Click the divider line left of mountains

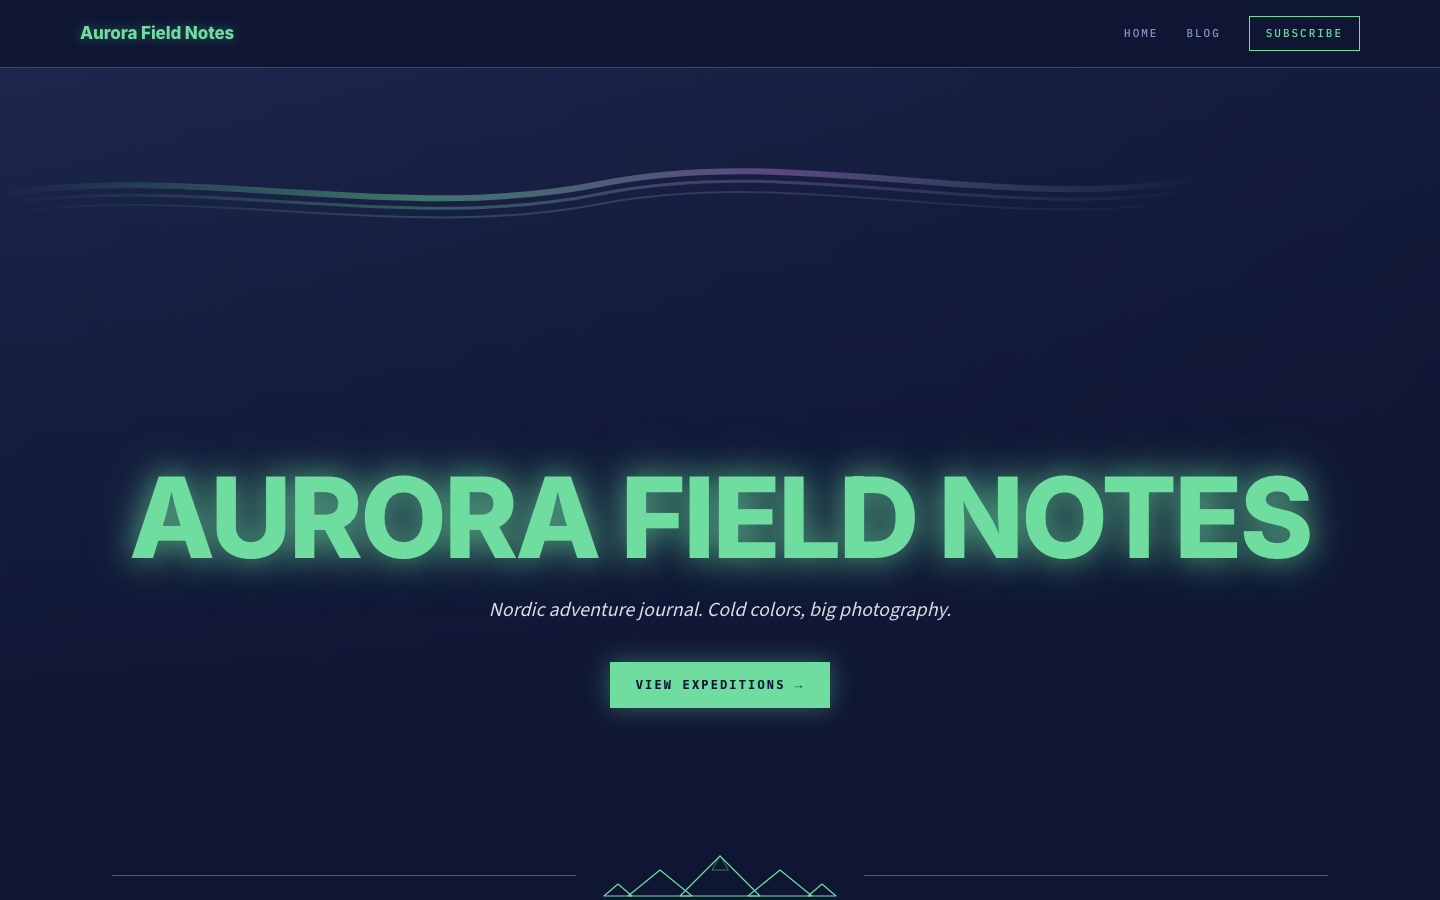coord(344,875)
